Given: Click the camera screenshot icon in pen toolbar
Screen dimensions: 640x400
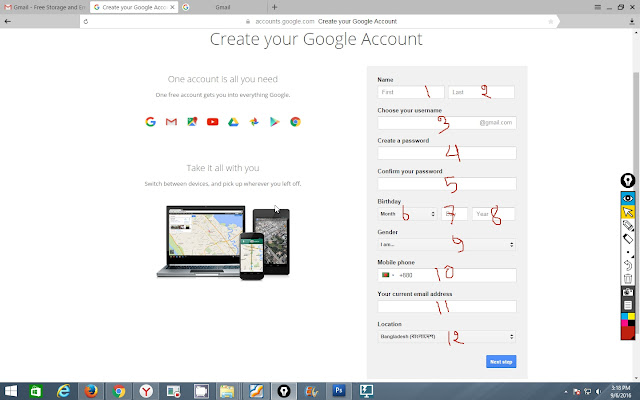Looking at the screenshot, I should click(x=627, y=292).
